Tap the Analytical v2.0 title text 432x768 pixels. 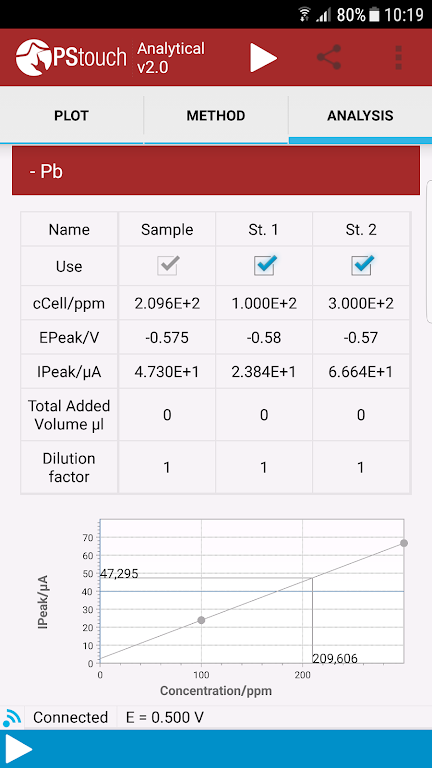(x=171, y=58)
